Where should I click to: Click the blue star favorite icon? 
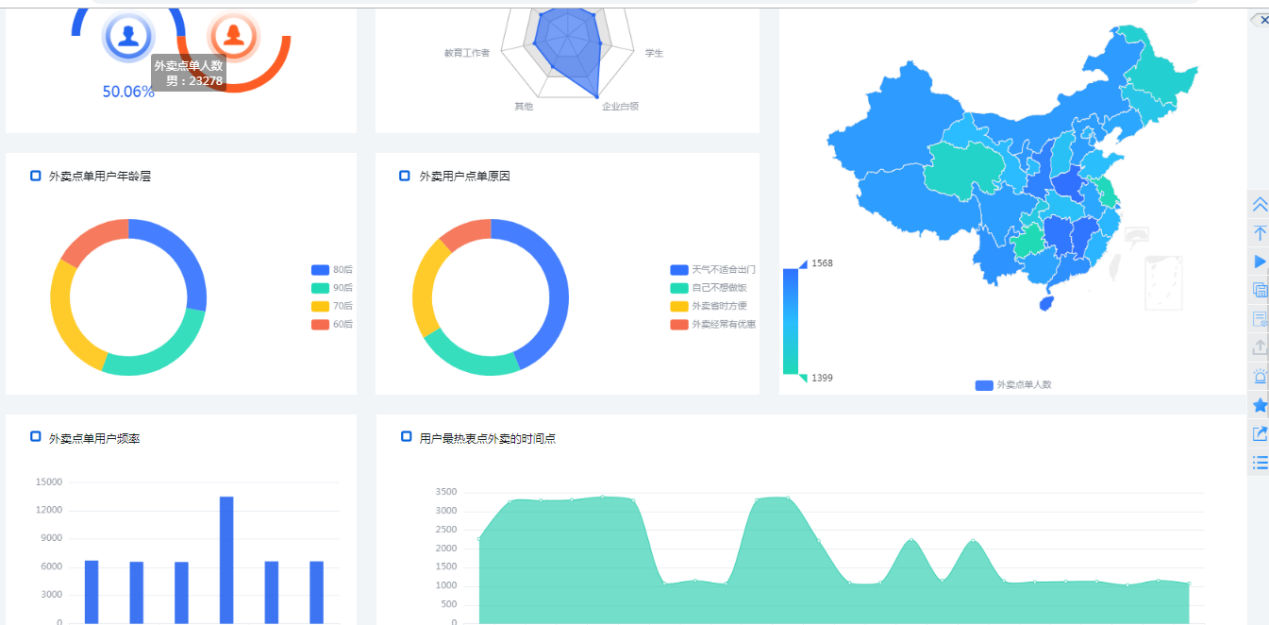(1259, 405)
